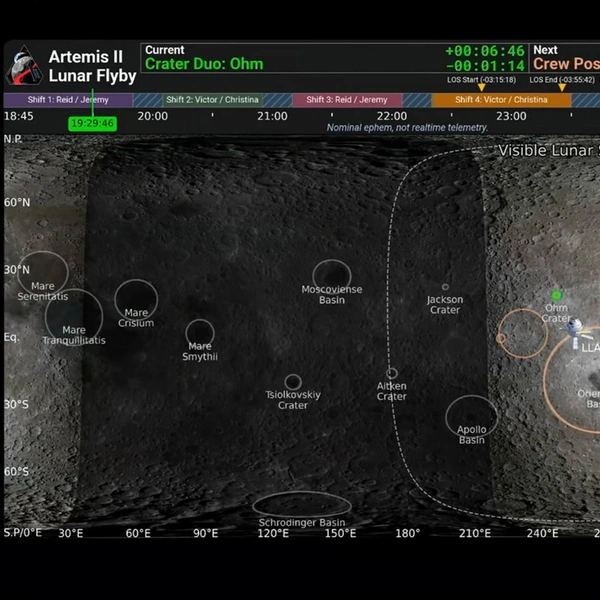Click the 20:00 timeline label
Image resolution: width=600 pixels, height=600 pixels.
[x=153, y=116]
